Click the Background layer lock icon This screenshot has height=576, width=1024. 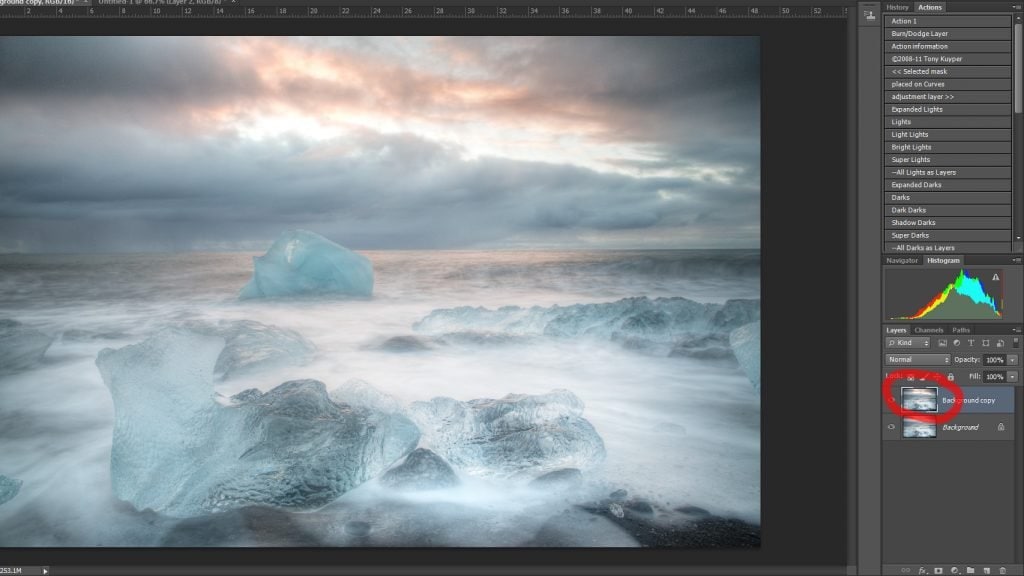coord(1000,427)
